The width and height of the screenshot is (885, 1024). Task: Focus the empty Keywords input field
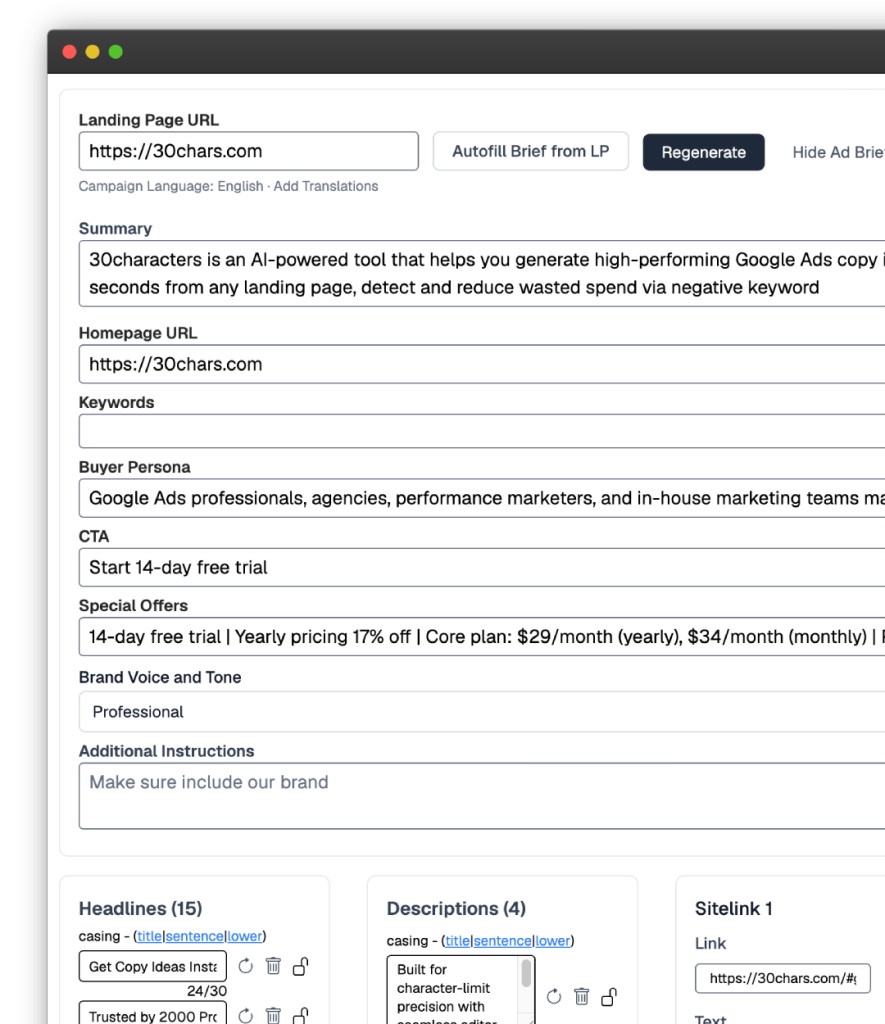click(480, 432)
